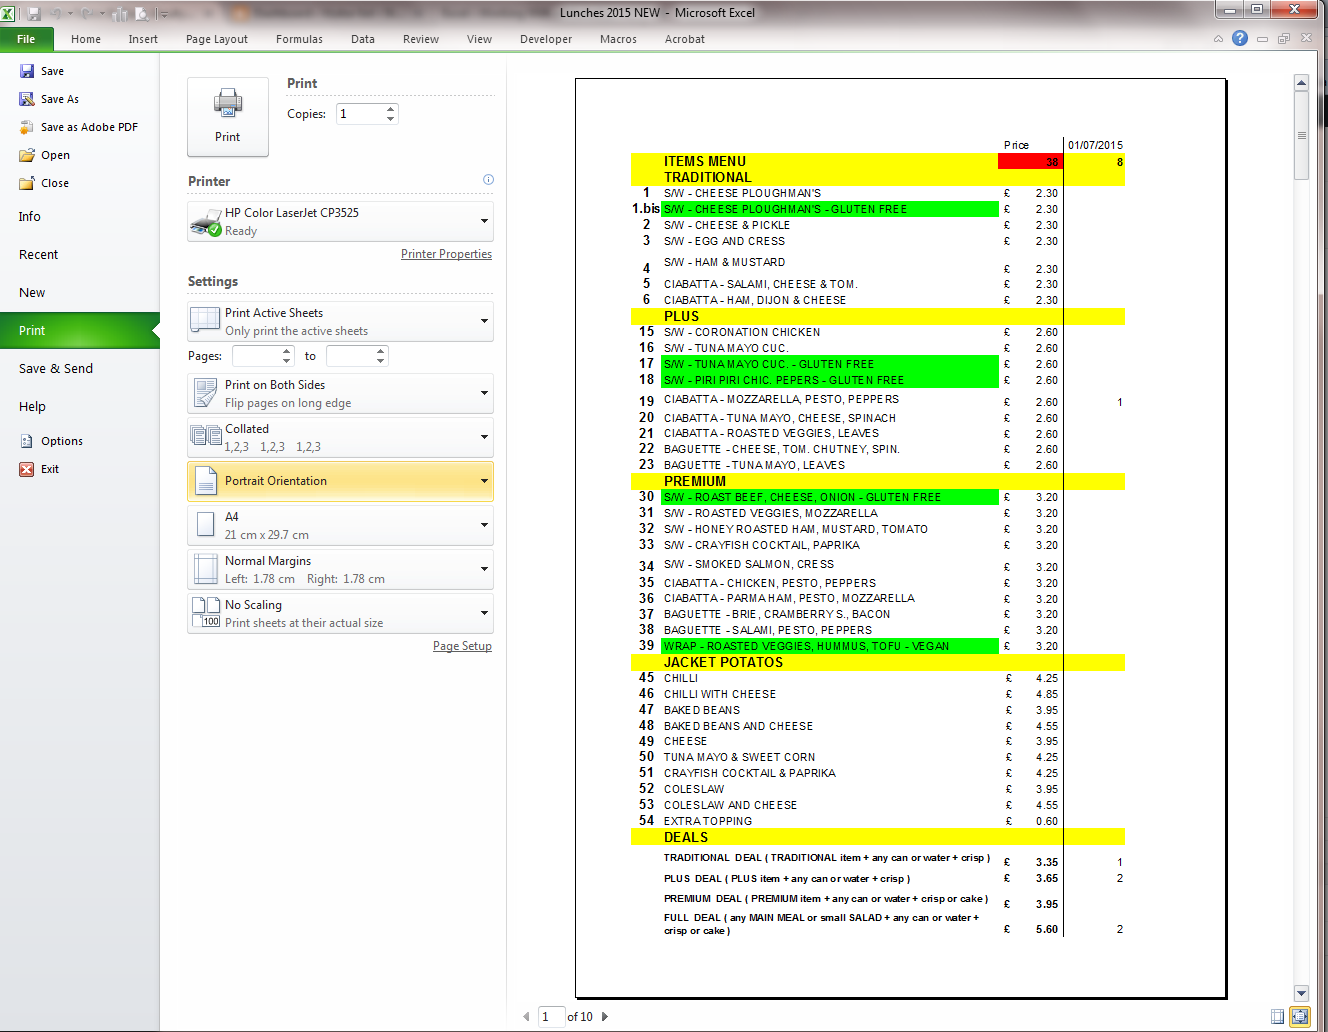The image size is (1328, 1032).
Task: Click the Open folder icon
Action: (27, 155)
